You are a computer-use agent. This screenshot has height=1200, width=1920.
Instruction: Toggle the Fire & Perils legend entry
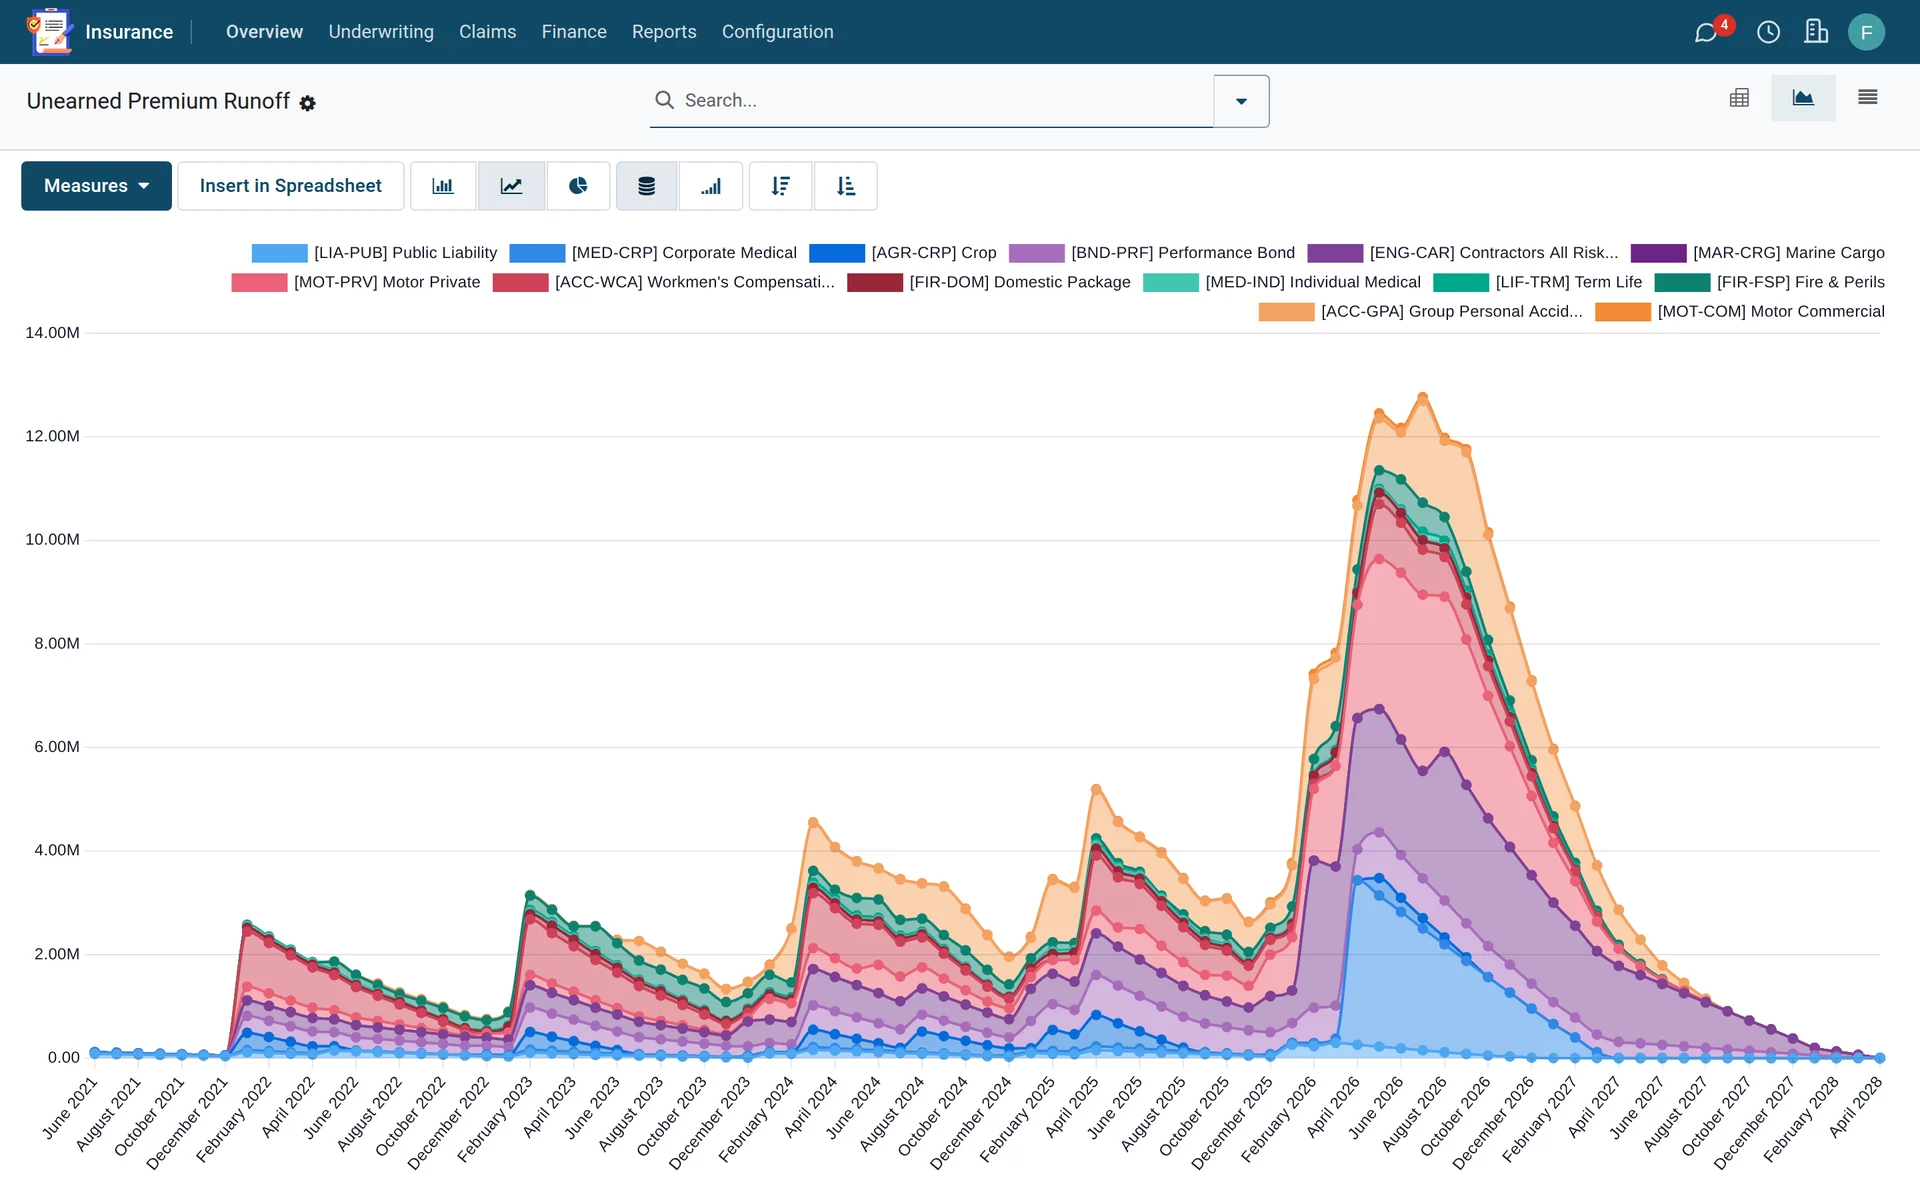tap(1770, 282)
